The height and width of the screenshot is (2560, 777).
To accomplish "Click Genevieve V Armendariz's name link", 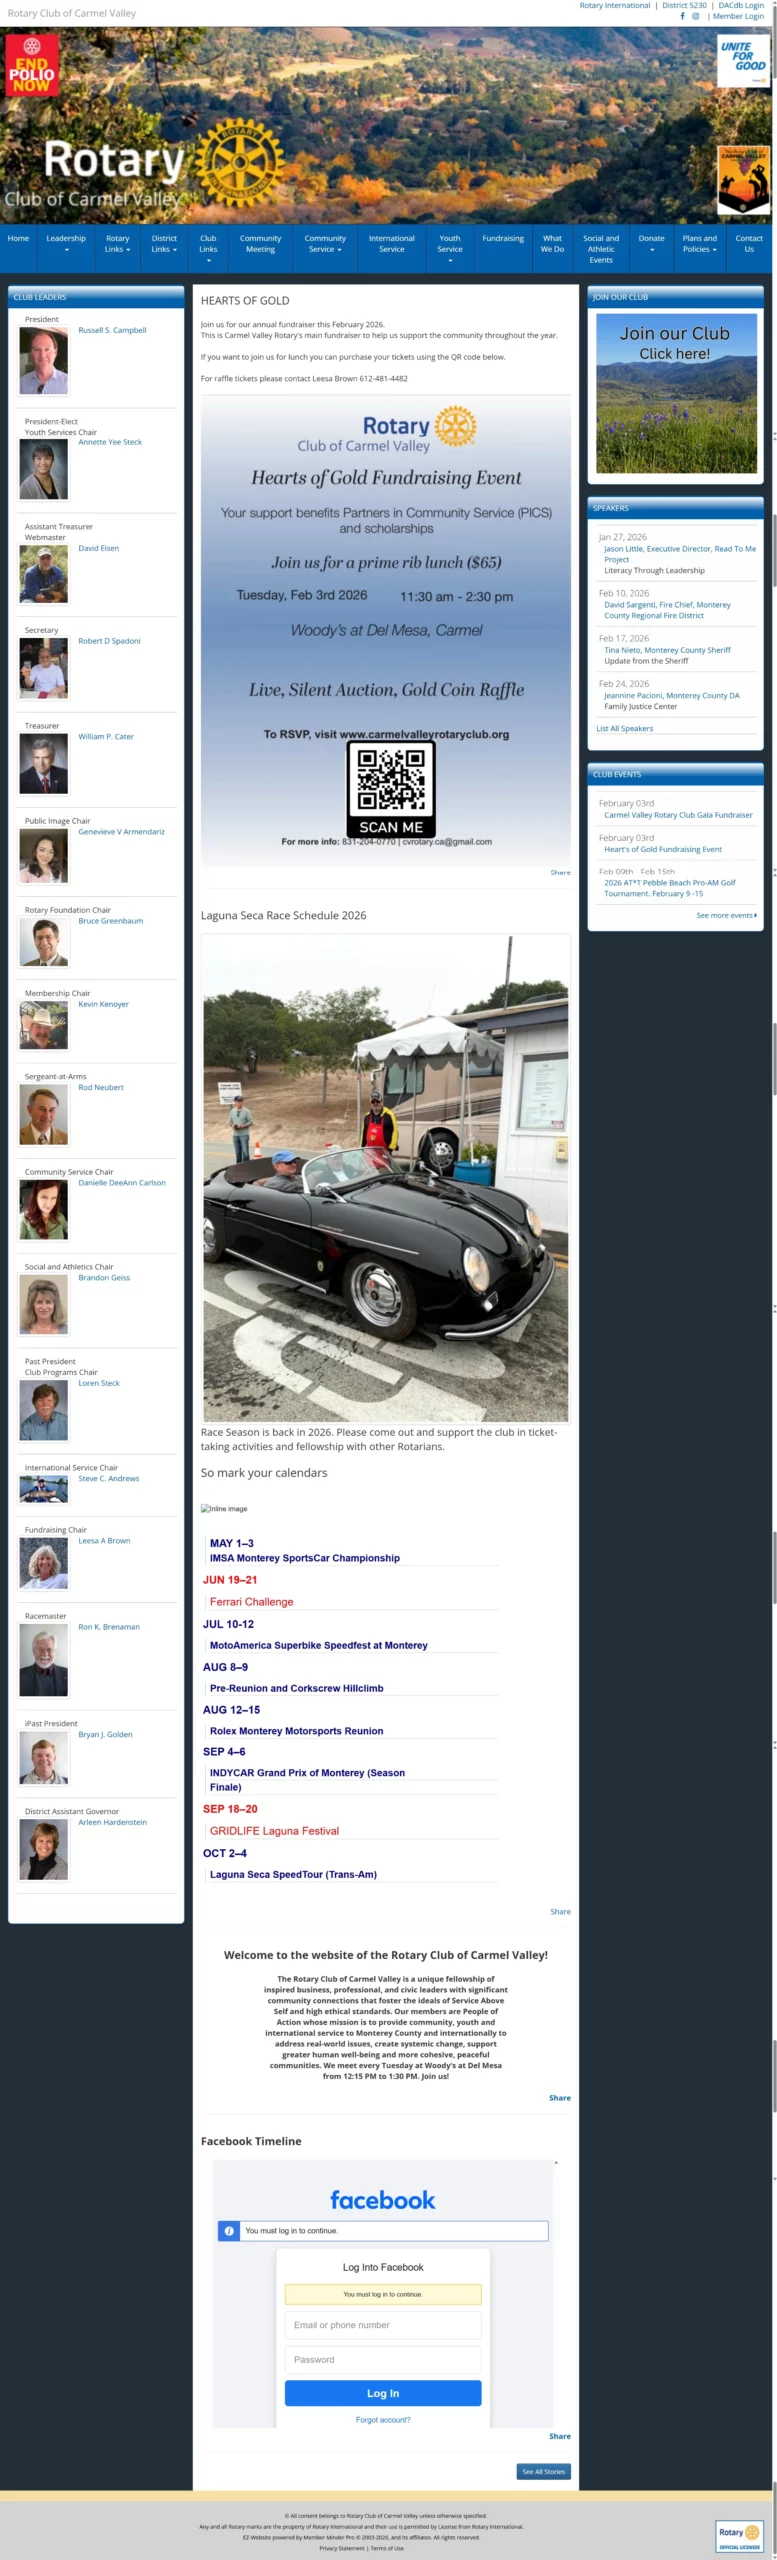I will tap(121, 832).
